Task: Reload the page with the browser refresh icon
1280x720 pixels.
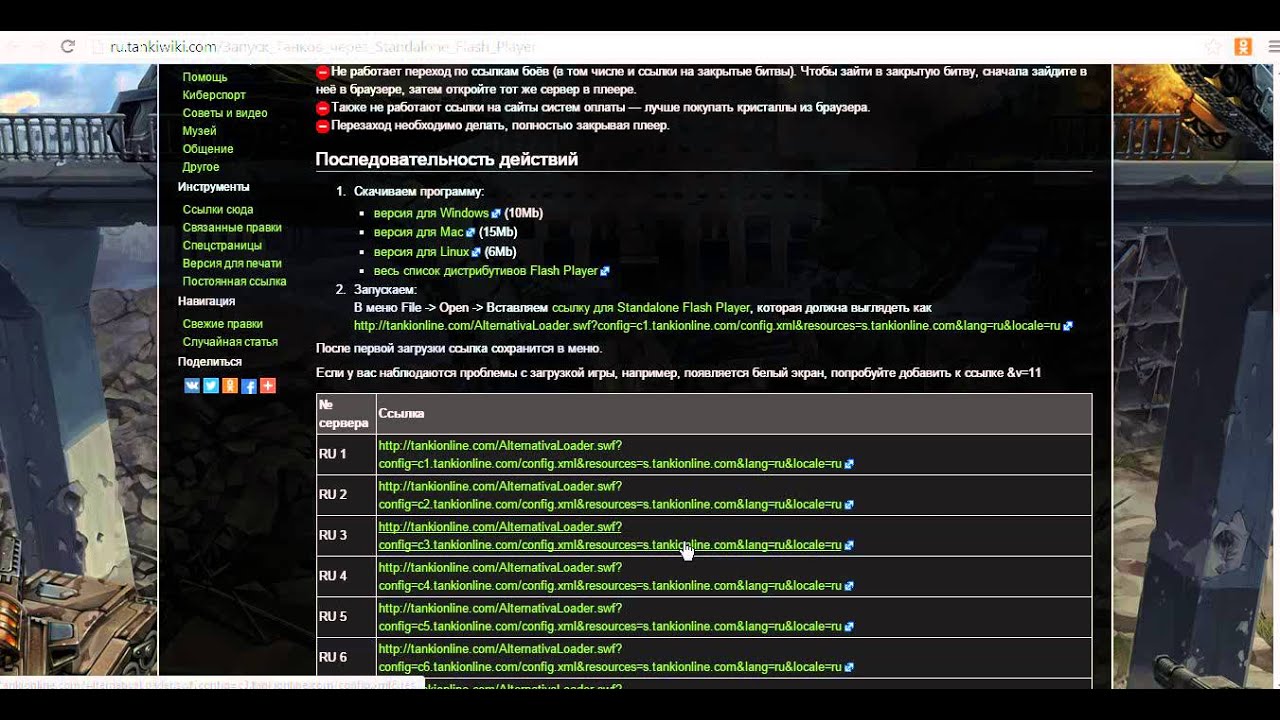Action: point(68,46)
